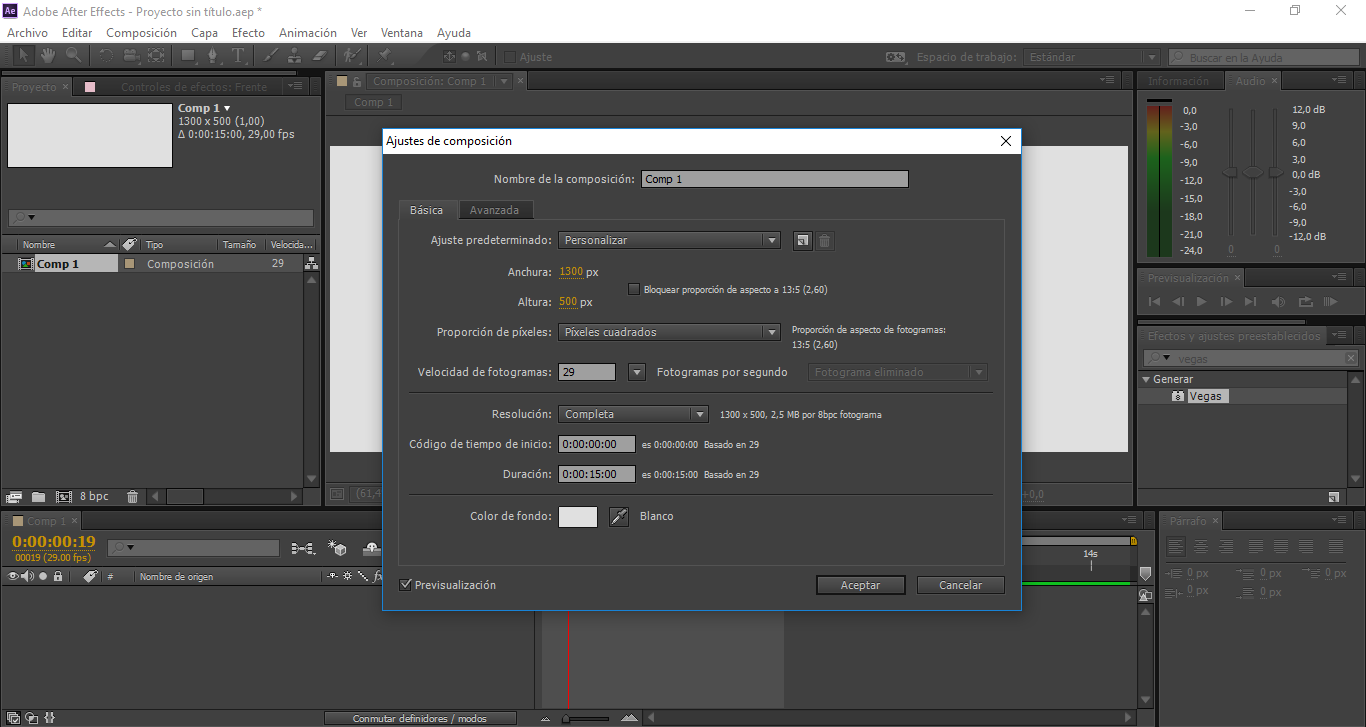This screenshot has height=727, width=1366.
Task: Click the Color de fondo swatch
Action: point(578,516)
